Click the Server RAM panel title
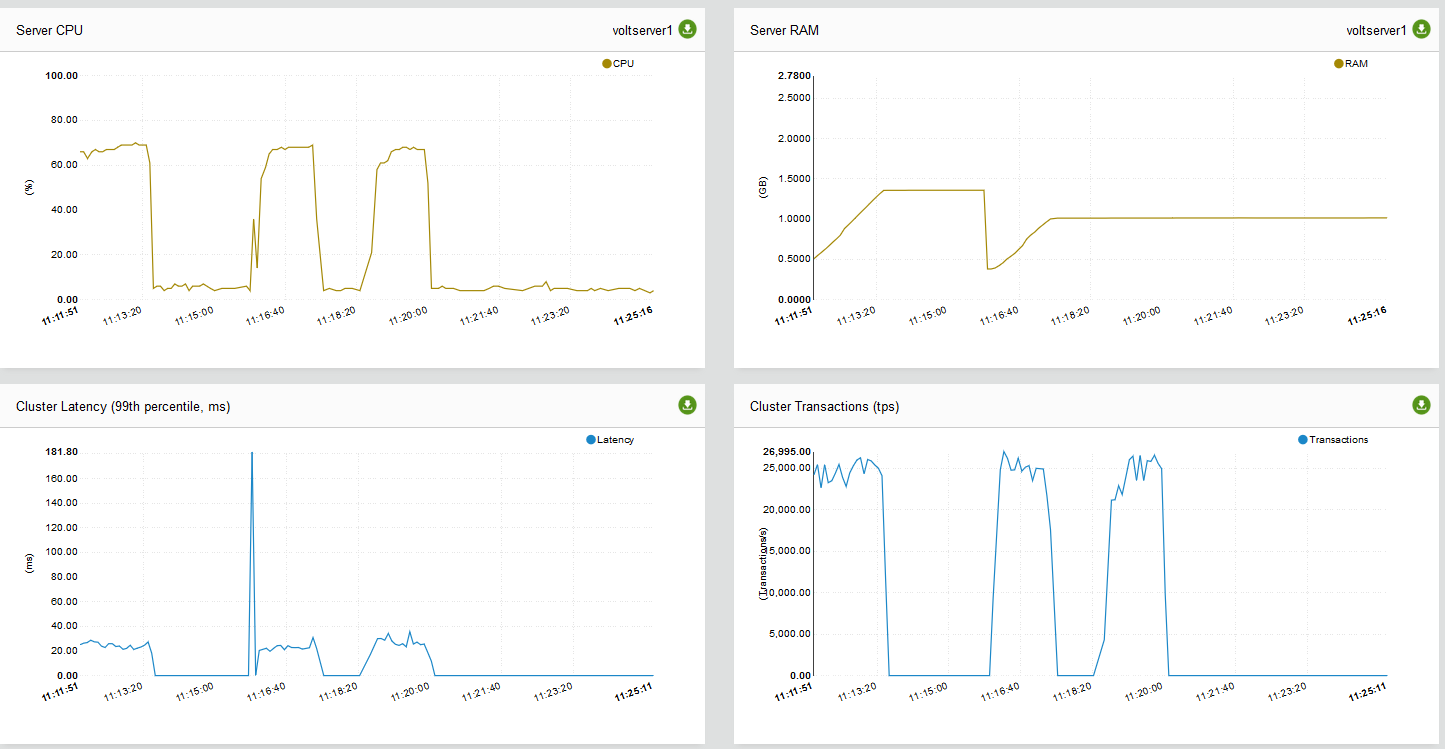The width and height of the screenshot is (1445, 749). point(784,29)
